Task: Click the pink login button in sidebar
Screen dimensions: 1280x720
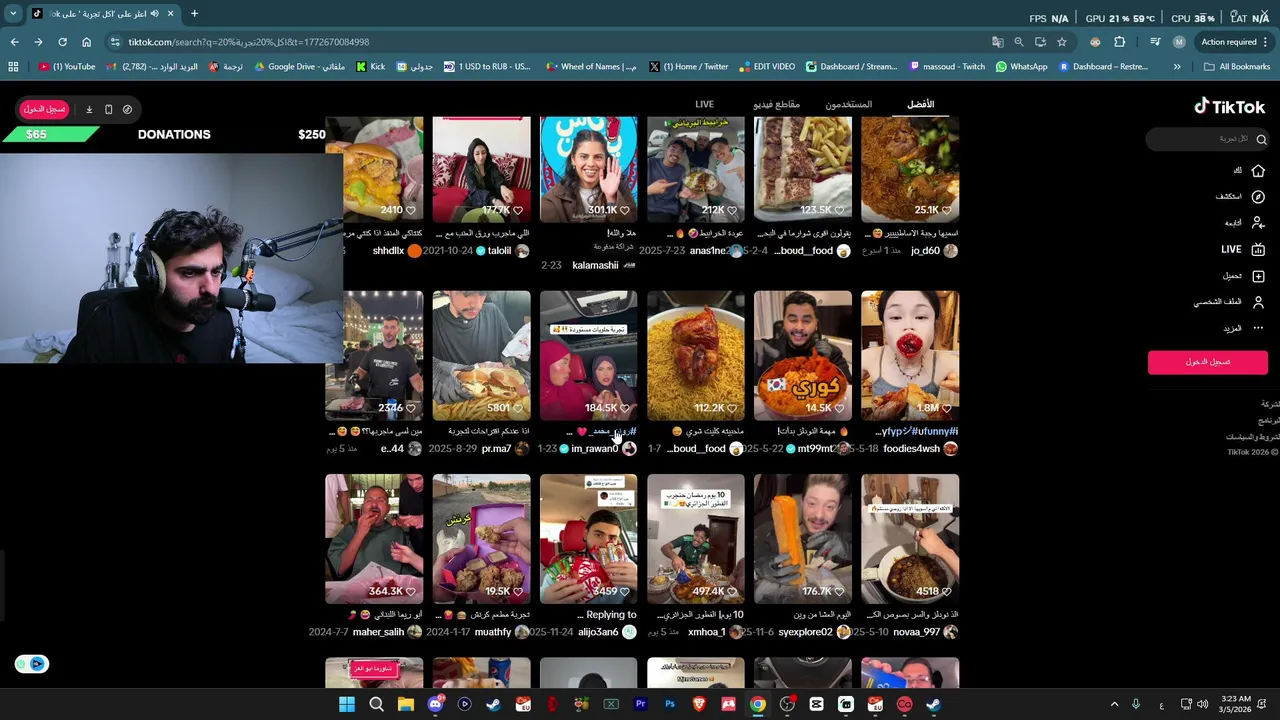Action: click(x=1207, y=362)
